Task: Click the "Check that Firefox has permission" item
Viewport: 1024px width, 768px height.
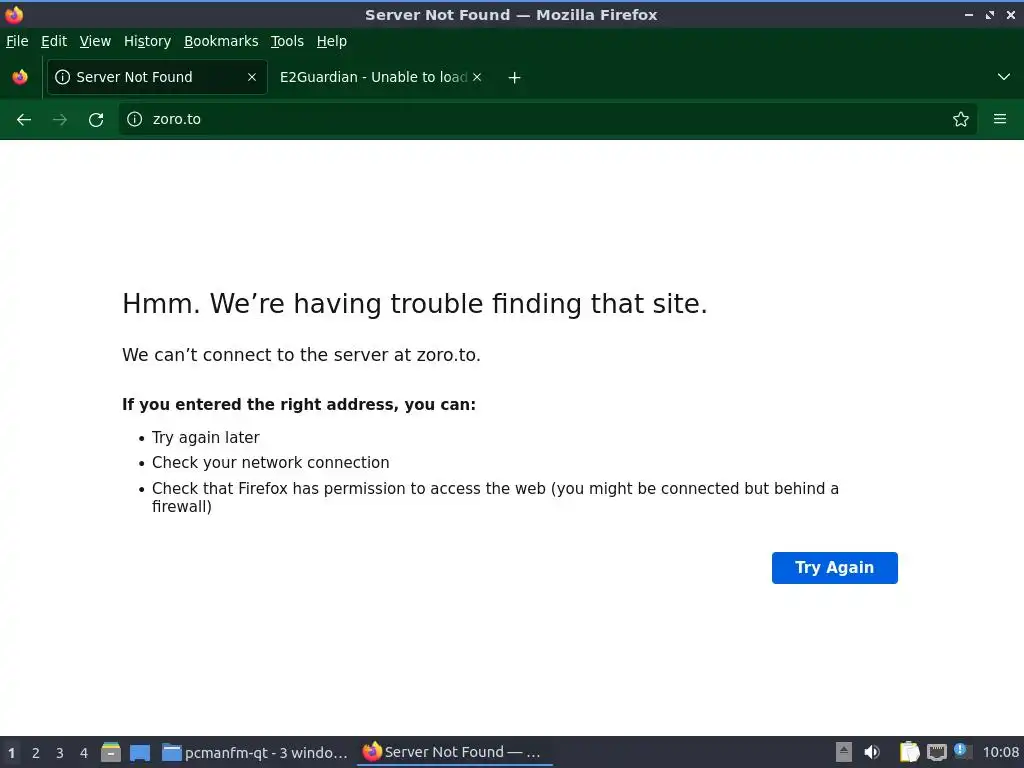Action: (x=495, y=498)
